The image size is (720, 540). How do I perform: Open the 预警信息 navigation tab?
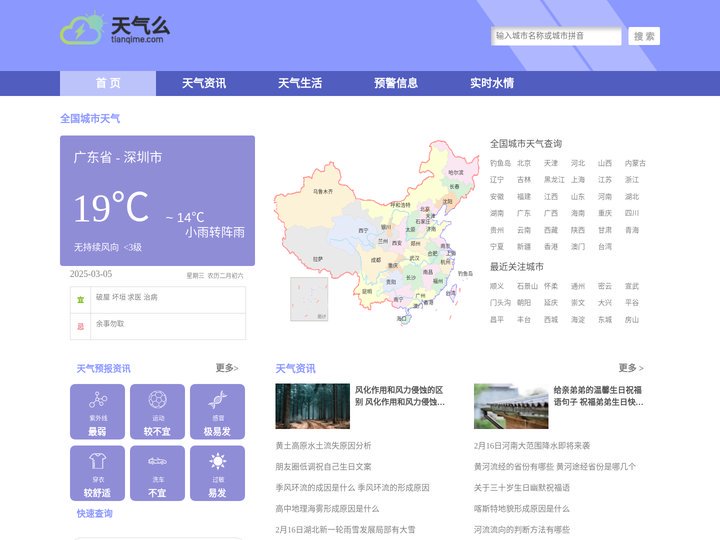click(x=396, y=83)
